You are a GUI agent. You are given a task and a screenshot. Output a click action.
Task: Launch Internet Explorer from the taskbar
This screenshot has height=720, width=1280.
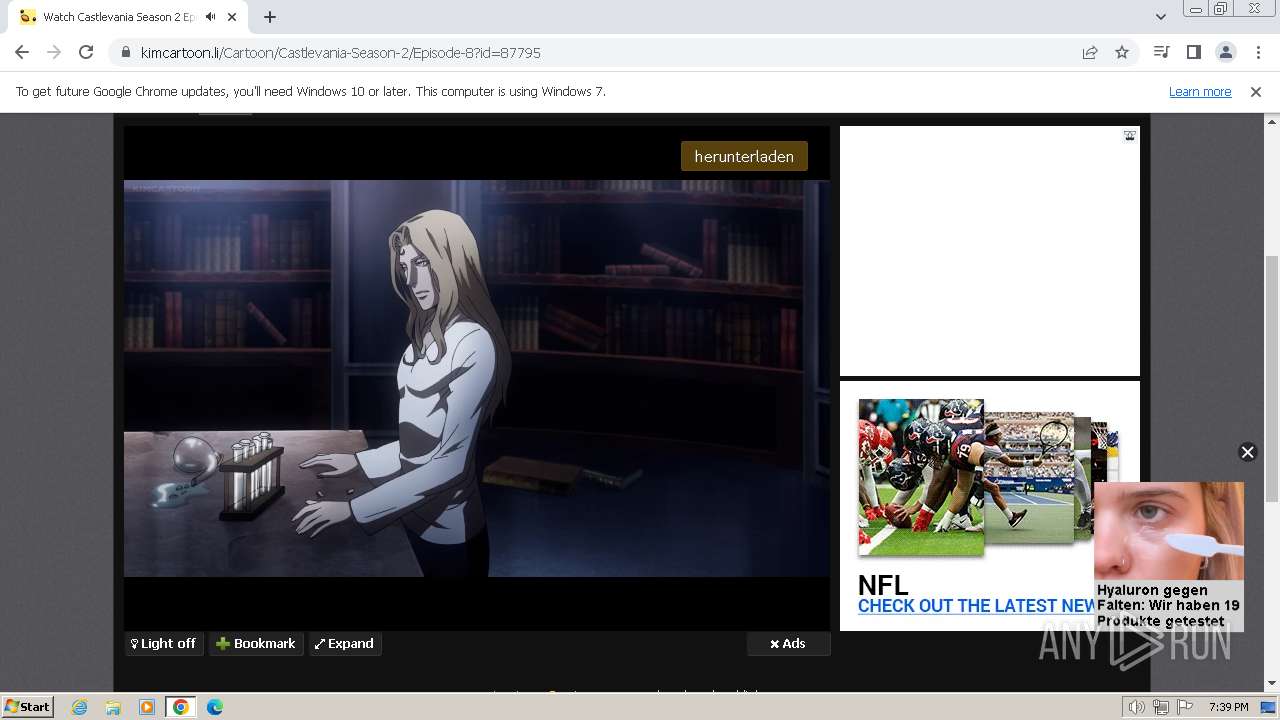[x=79, y=707]
